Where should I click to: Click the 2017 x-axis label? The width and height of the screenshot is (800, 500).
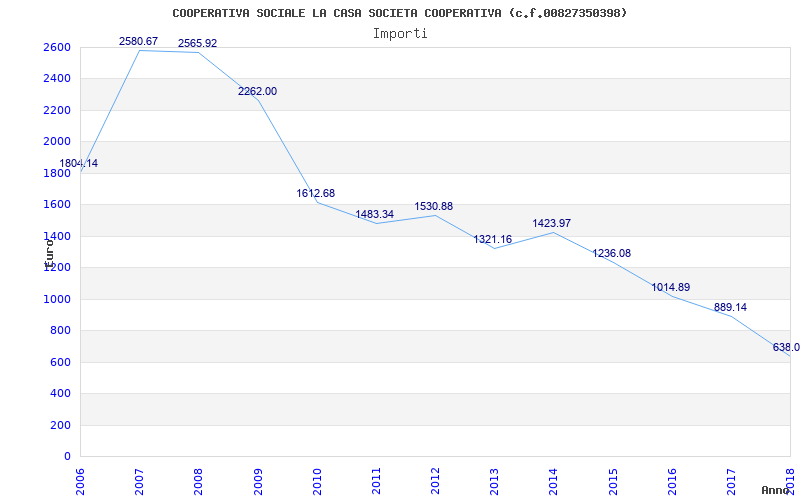tap(731, 481)
